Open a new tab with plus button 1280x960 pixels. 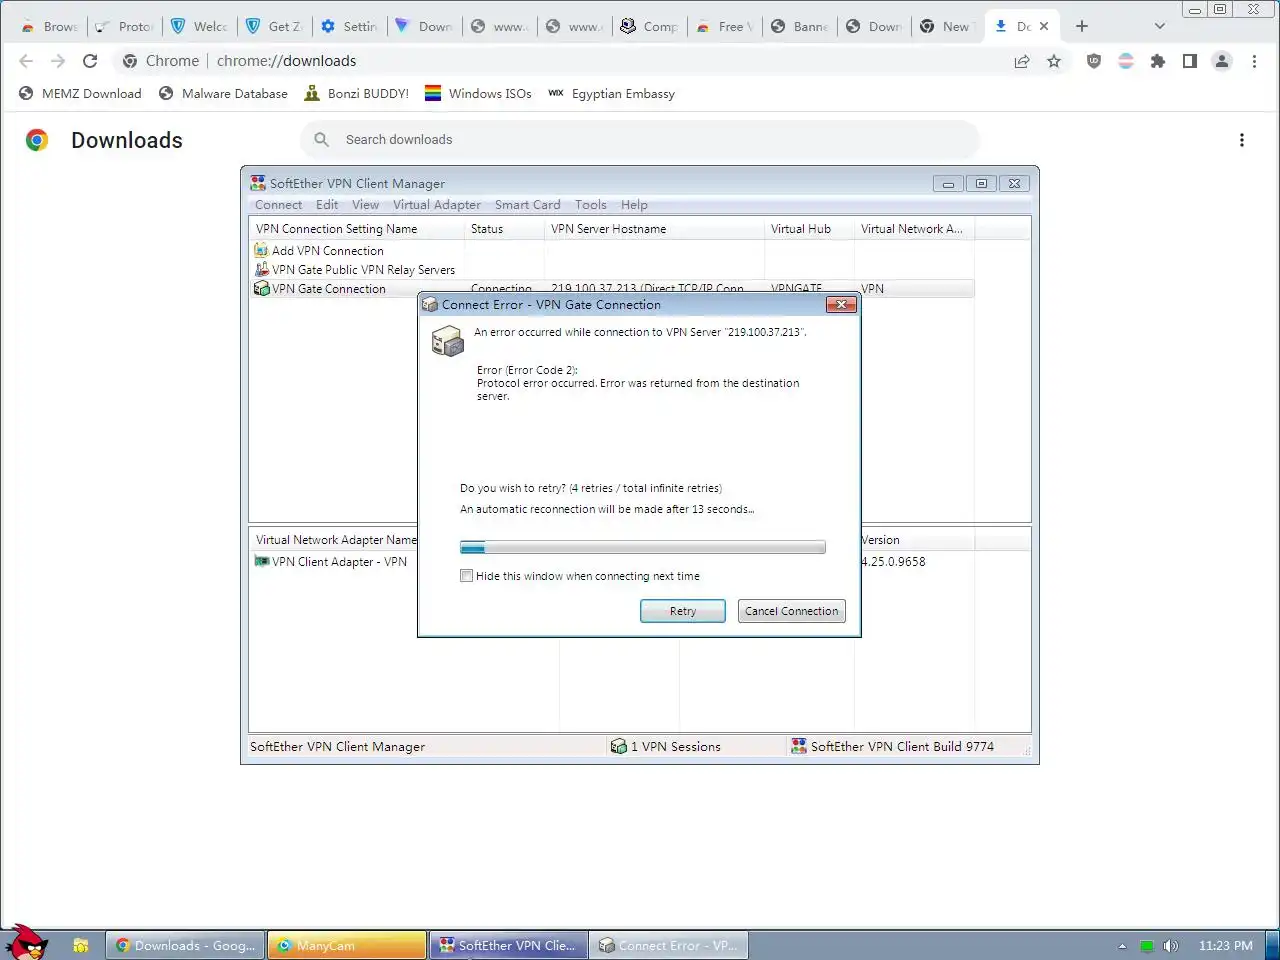point(1081,26)
